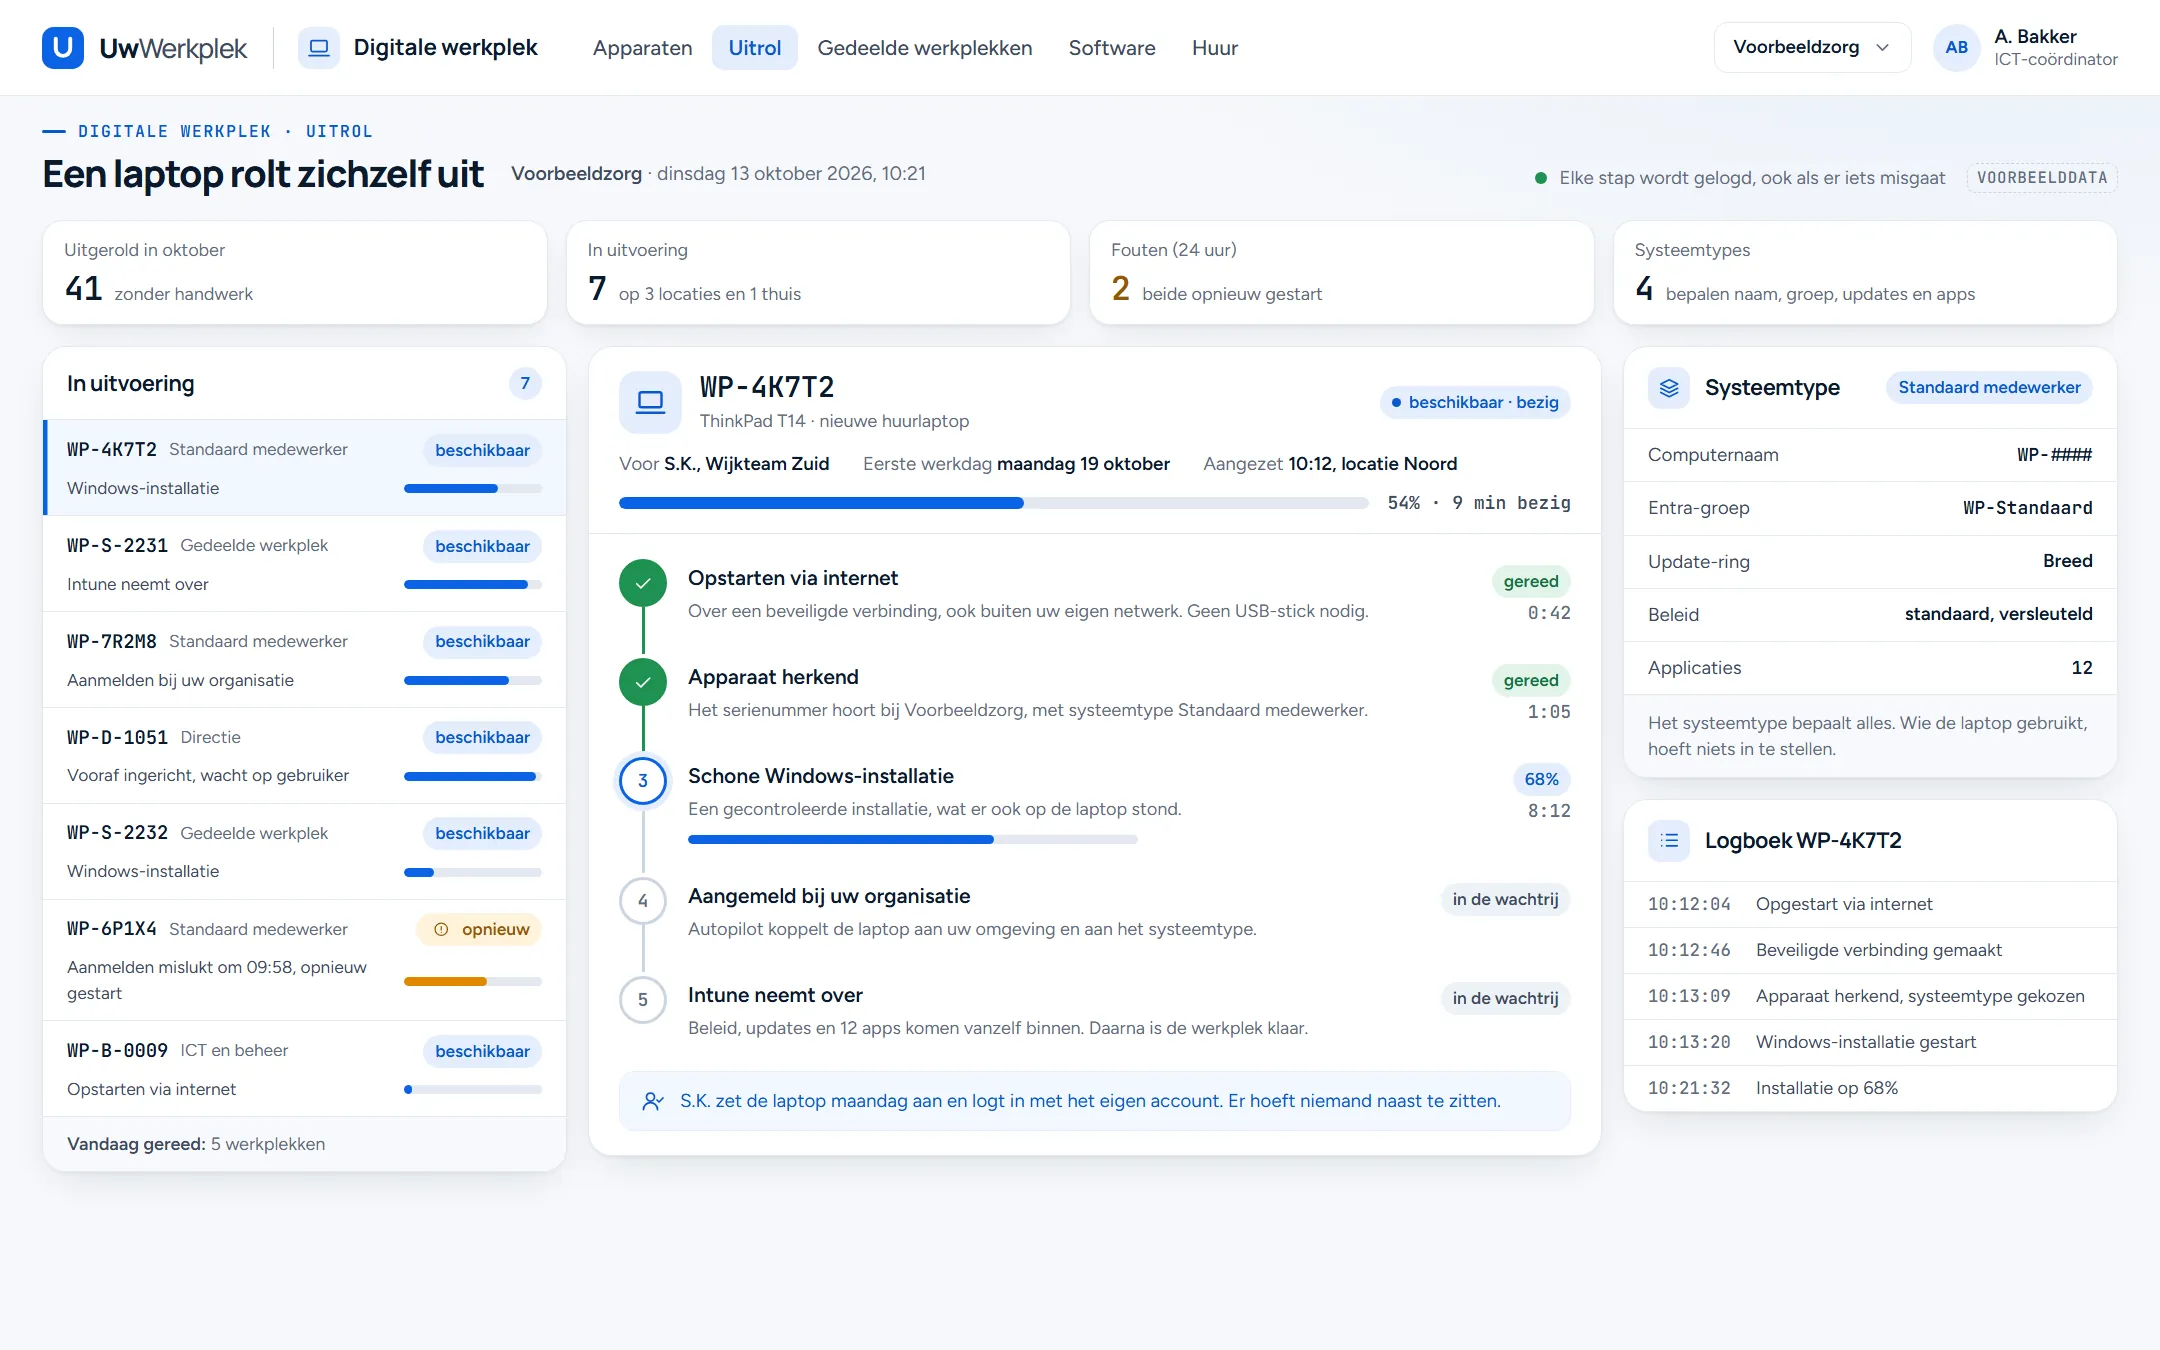Click step 4 circle Aangemeld bij uw organisatie
This screenshot has height=1350, width=2160.
(x=643, y=901)
